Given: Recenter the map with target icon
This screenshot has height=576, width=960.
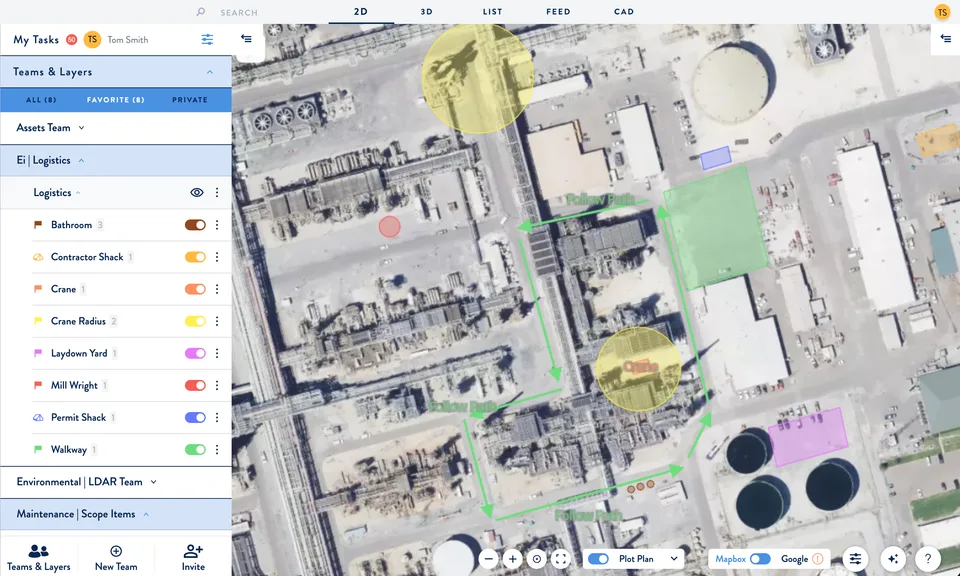Looking at the screenshot, I should 537,559.
